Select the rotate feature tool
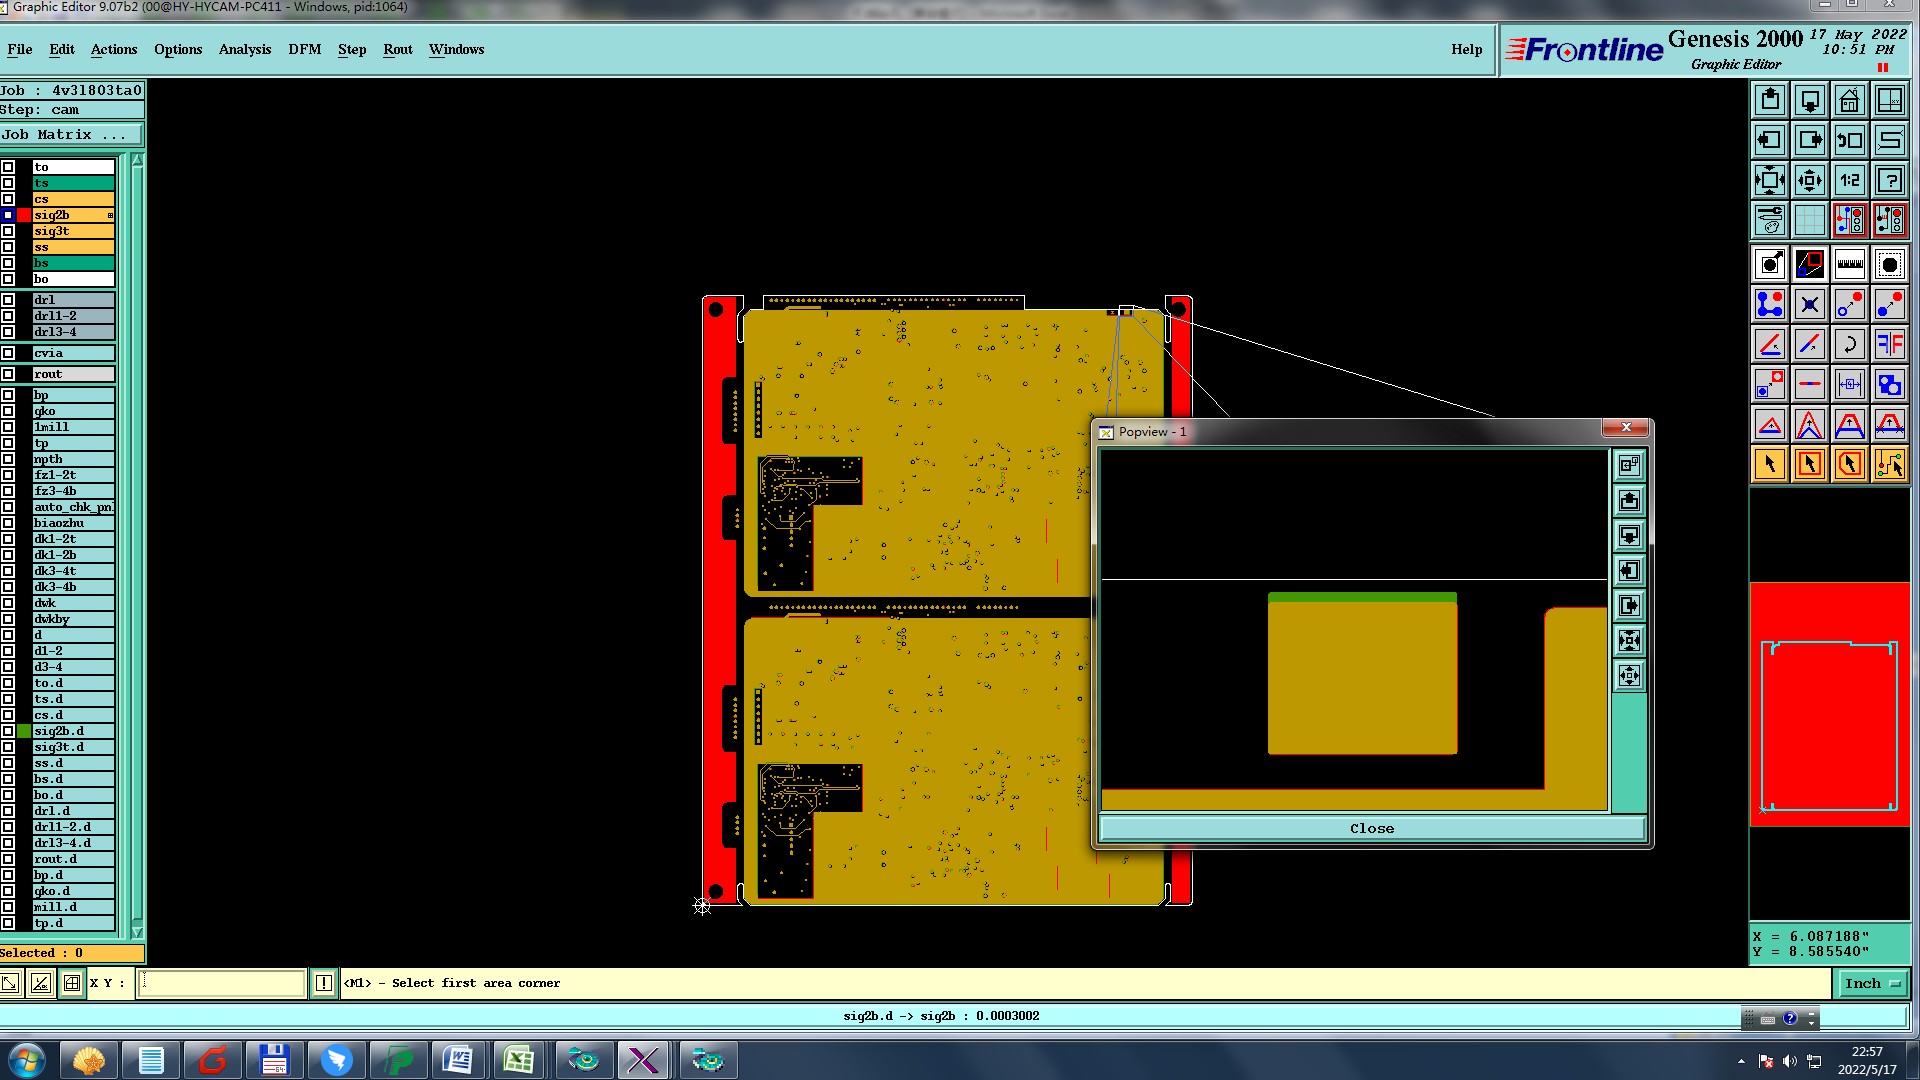Screen dimensions: 1920x1080 click(1849, 344)
